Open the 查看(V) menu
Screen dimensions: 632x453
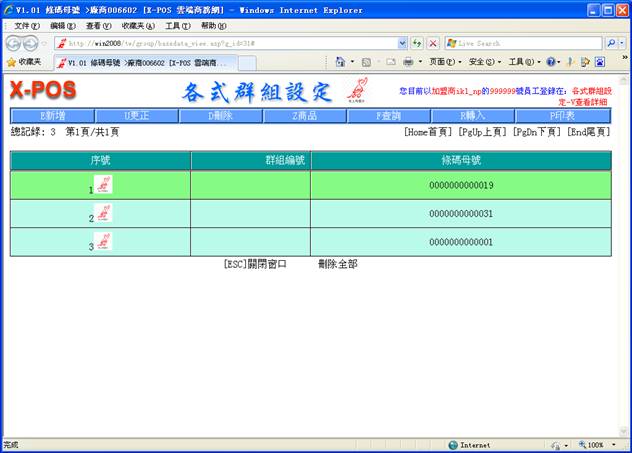click(99, 25)
